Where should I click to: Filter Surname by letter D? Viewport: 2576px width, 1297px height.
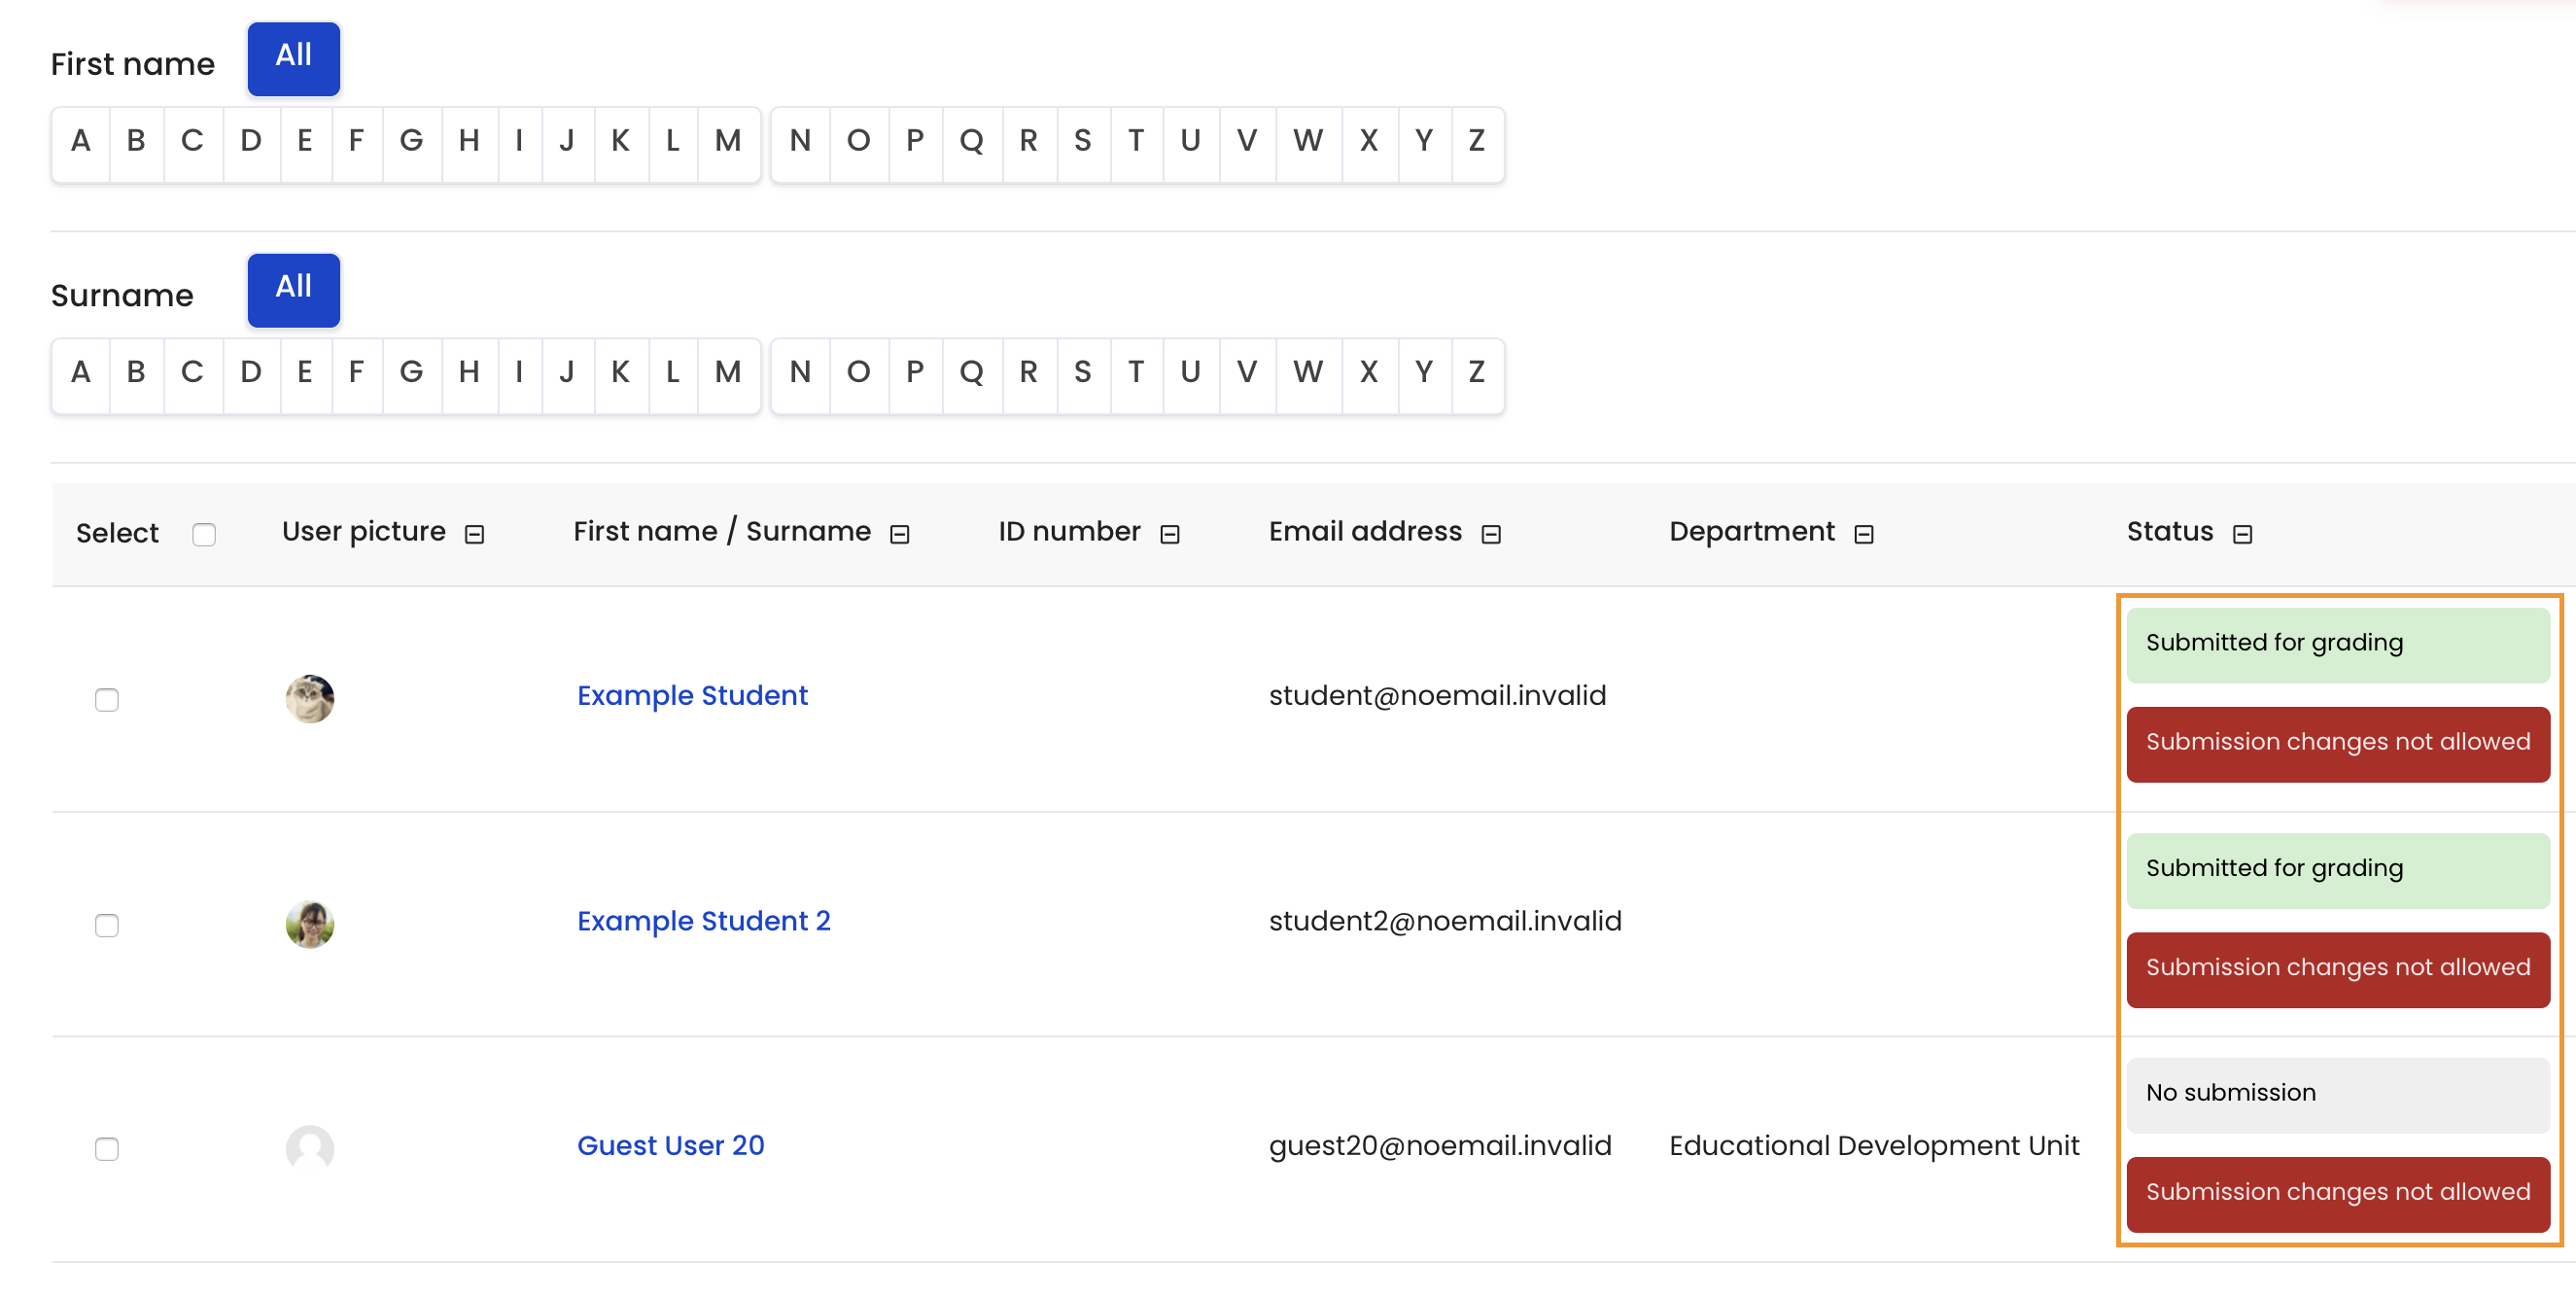[x=251, y=375]
